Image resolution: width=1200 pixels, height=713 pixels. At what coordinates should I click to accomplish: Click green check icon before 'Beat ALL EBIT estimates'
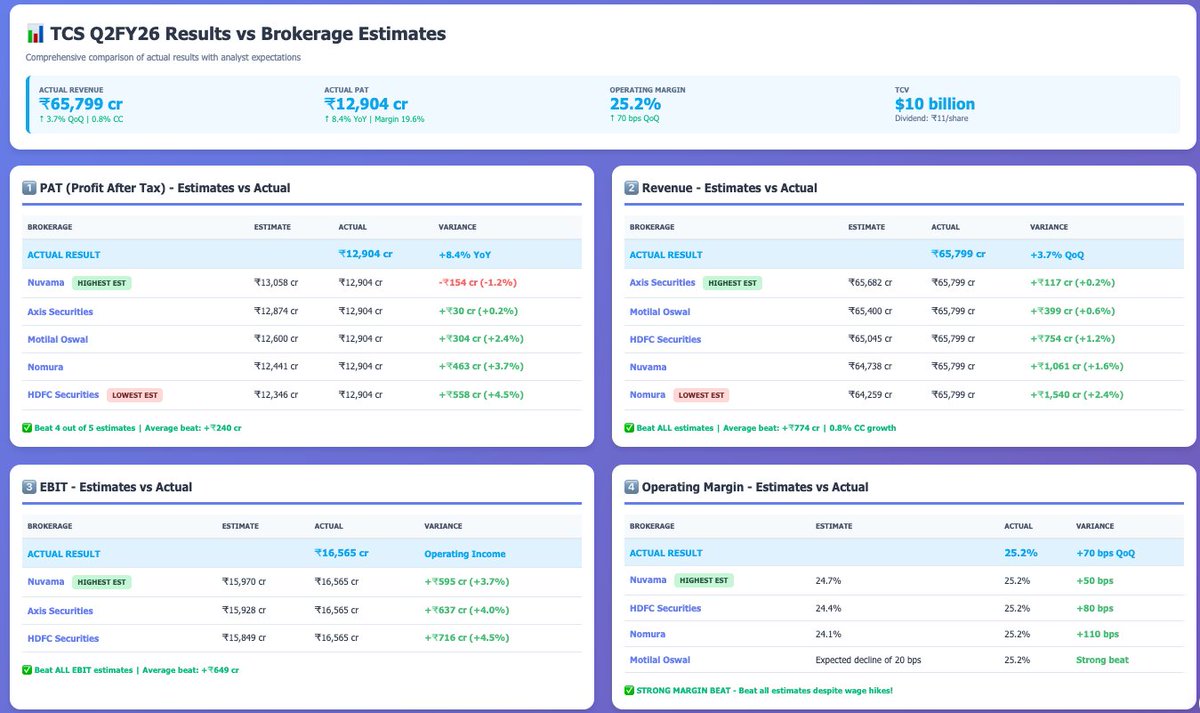(26, 670)
